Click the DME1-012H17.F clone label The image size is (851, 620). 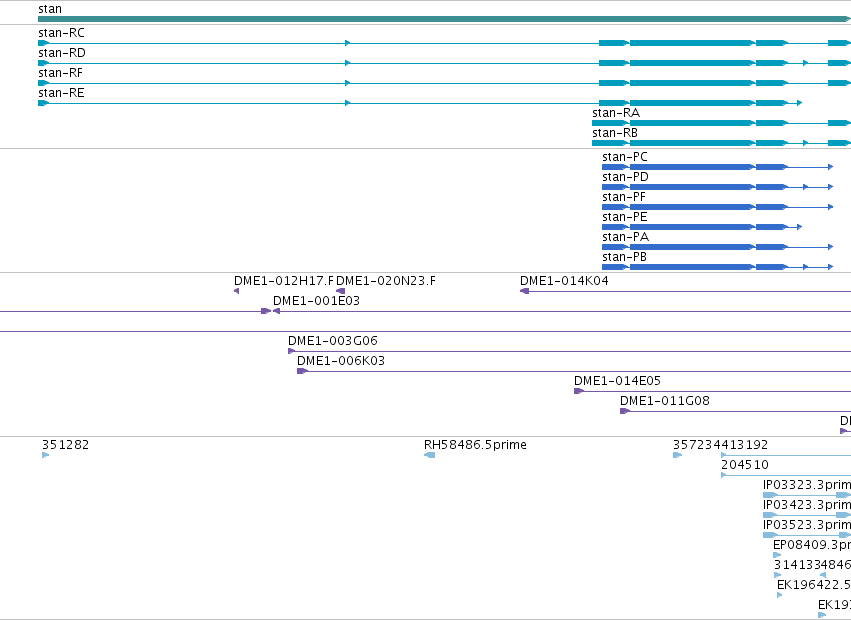[x=283, y=281]
